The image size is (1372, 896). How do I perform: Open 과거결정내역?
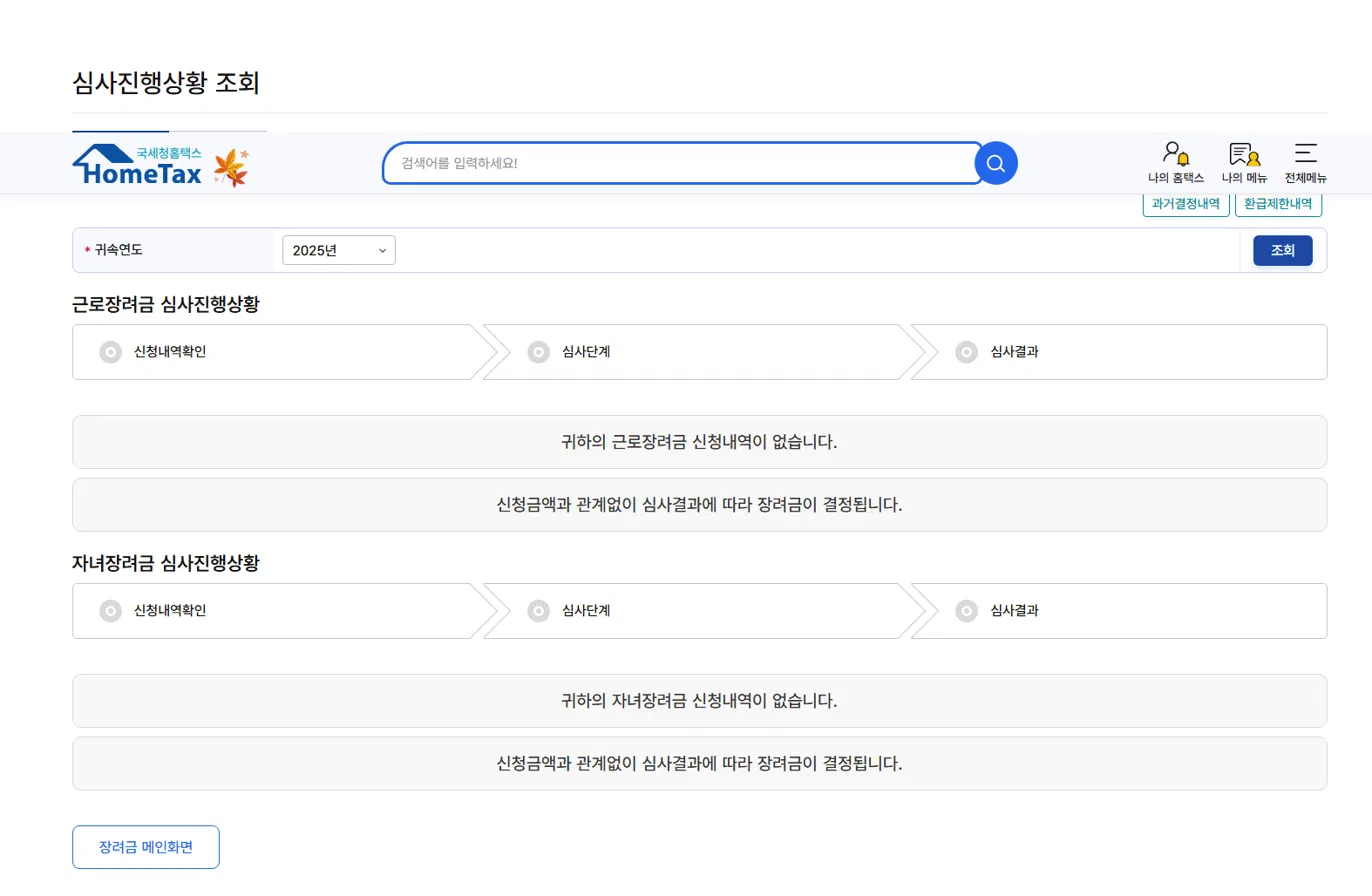pyautogui.click(x=1186, y=204)
